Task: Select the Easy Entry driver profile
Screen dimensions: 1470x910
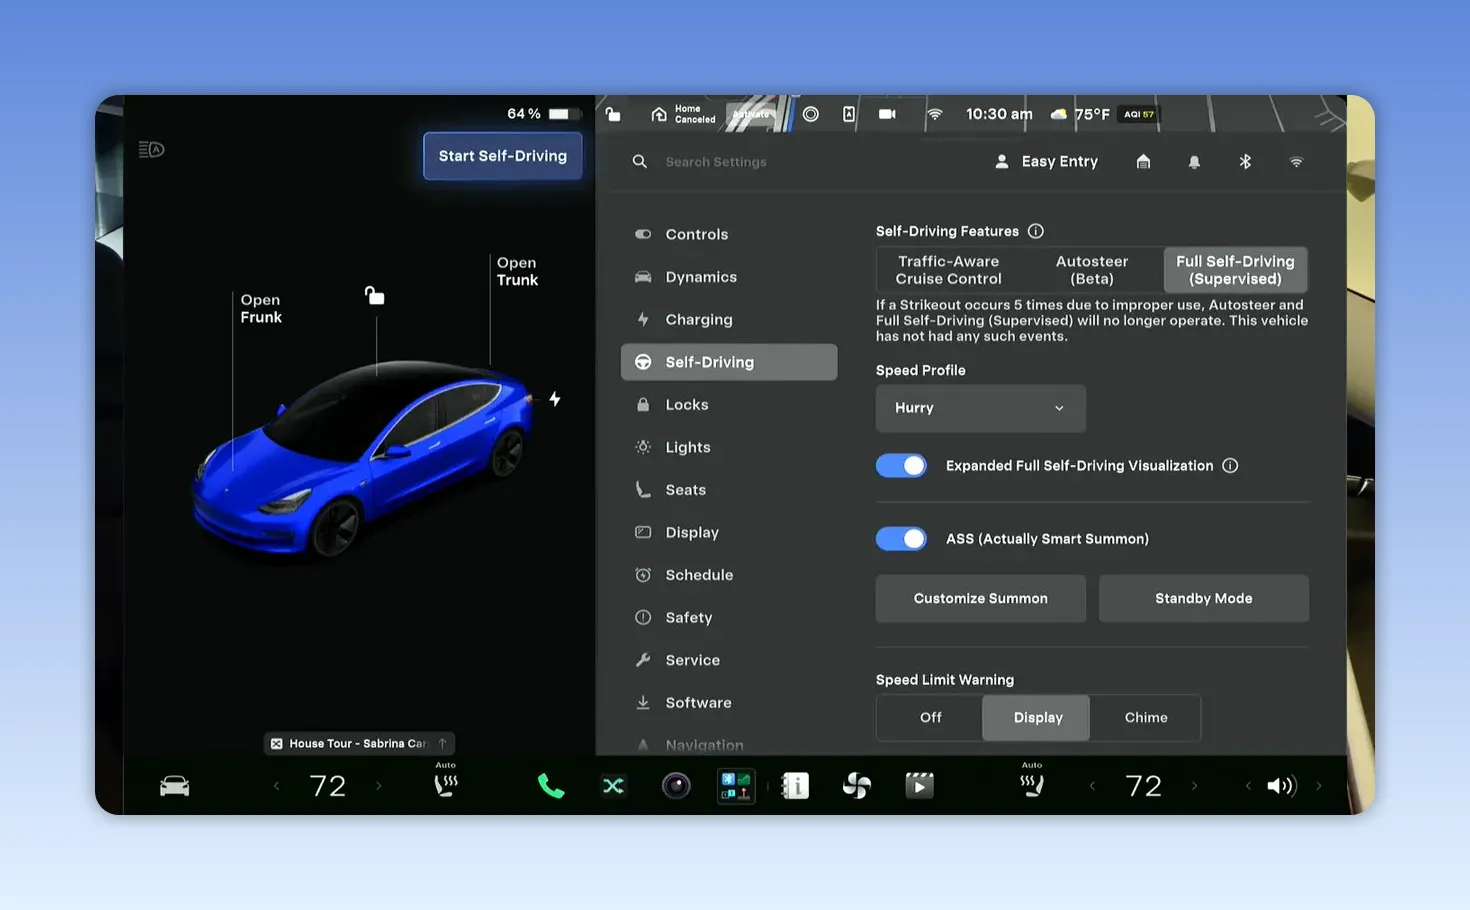Action: (x=1046, y=161)
